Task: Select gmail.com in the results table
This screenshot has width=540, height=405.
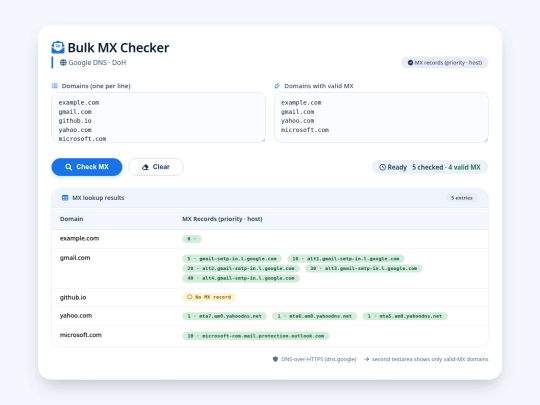Action: point(75,258)
